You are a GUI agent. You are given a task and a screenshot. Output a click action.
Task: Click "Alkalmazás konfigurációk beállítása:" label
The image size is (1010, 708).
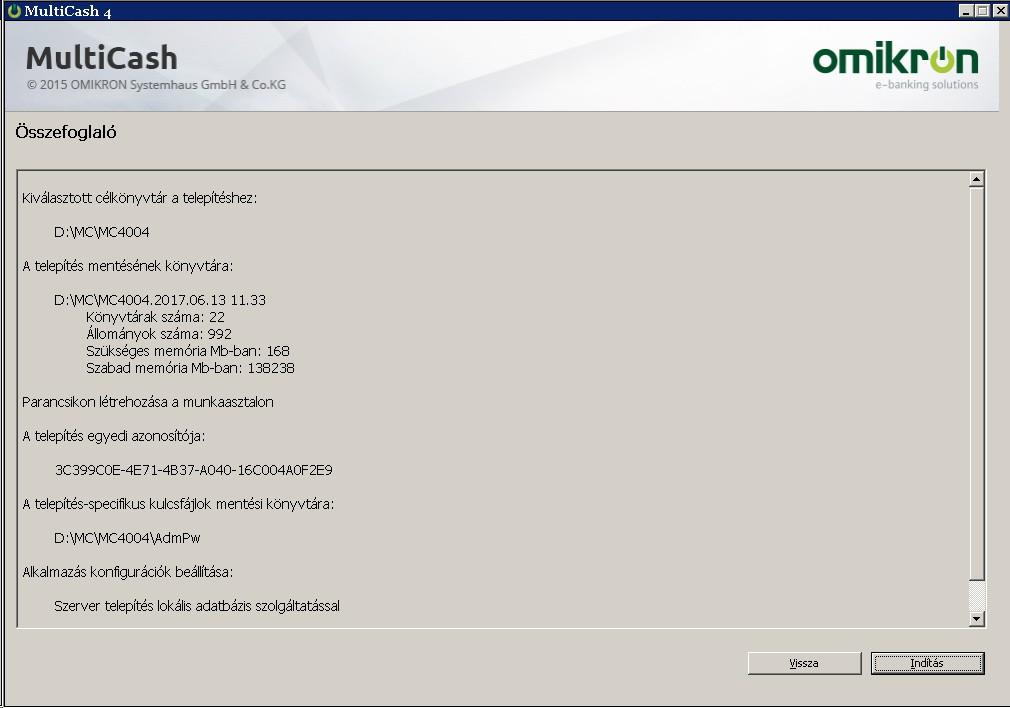click(x=128, y=572)
